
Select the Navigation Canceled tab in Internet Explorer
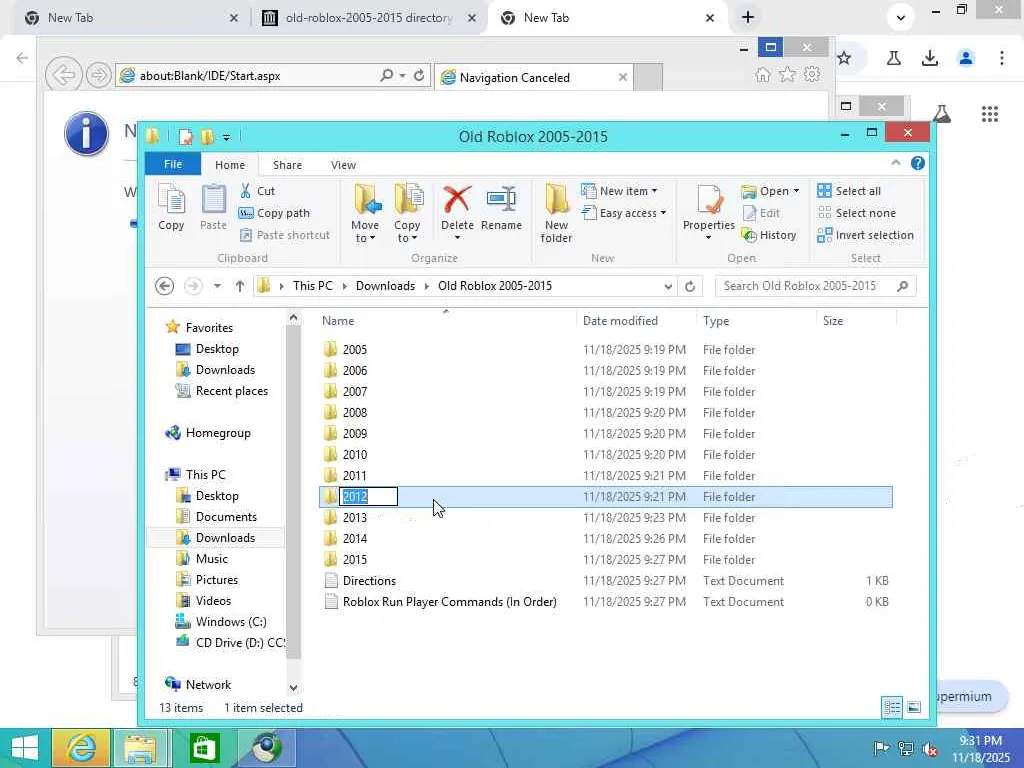tap(534, 78)
